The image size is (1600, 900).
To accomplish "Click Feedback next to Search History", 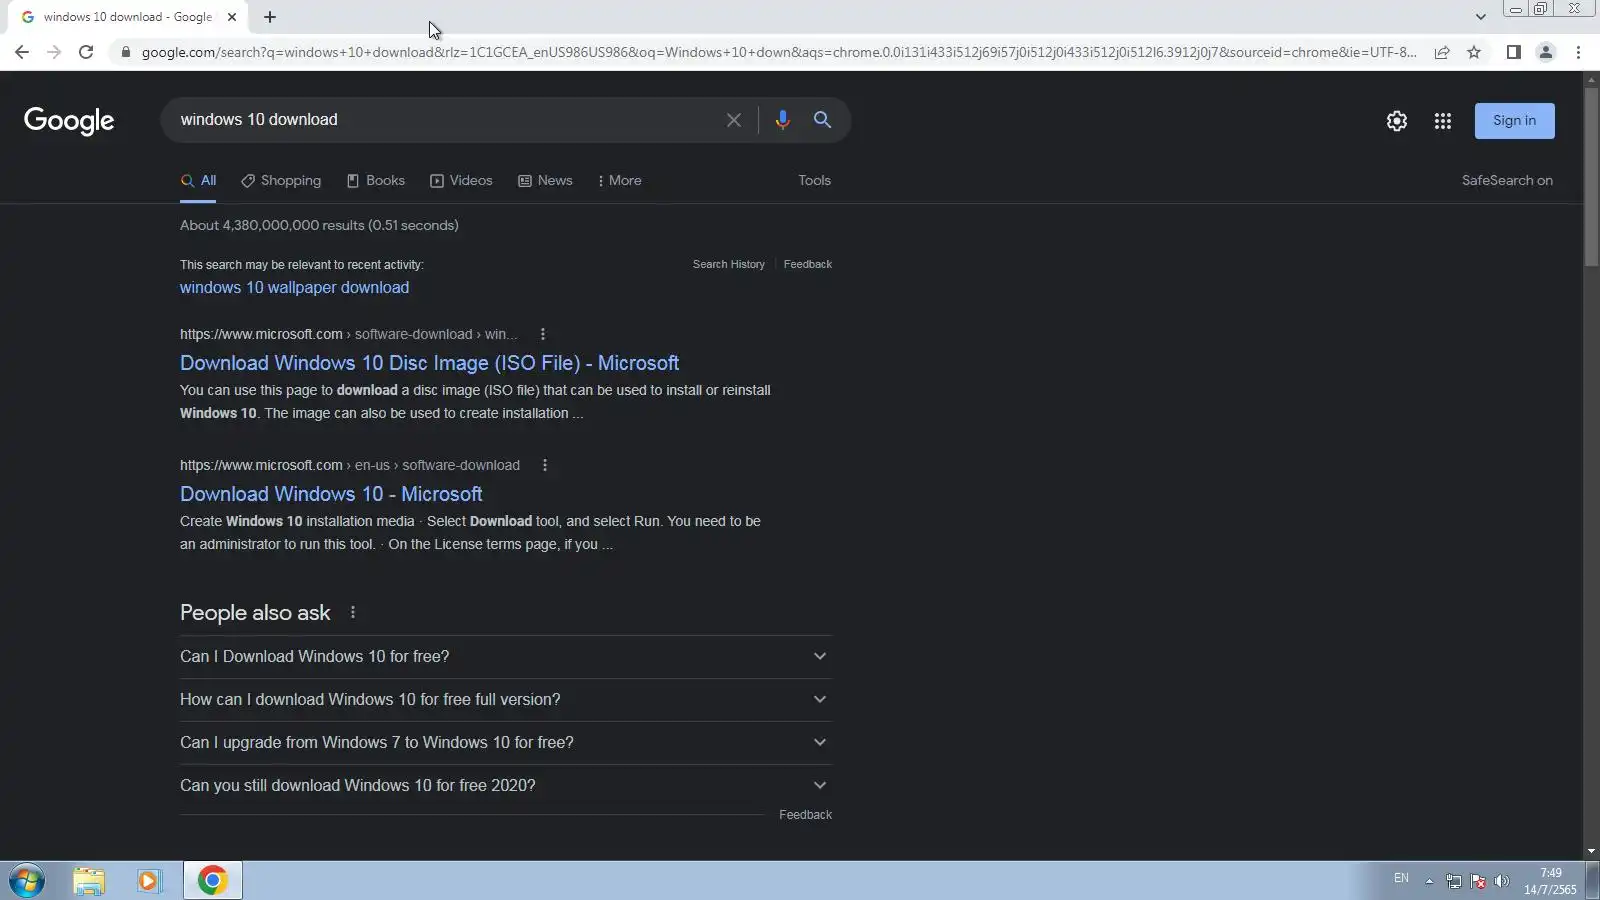I will 807,265.
